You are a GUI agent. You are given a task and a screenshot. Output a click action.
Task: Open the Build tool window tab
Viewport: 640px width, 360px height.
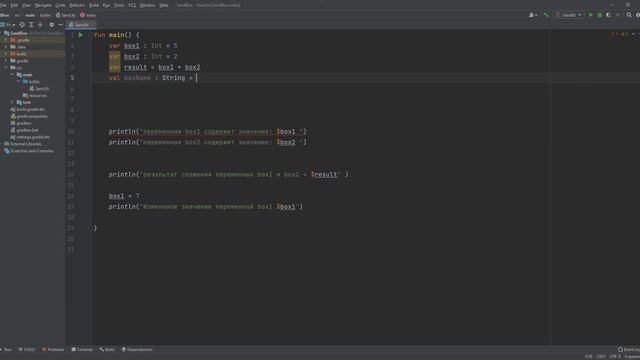tap(107, 350)
